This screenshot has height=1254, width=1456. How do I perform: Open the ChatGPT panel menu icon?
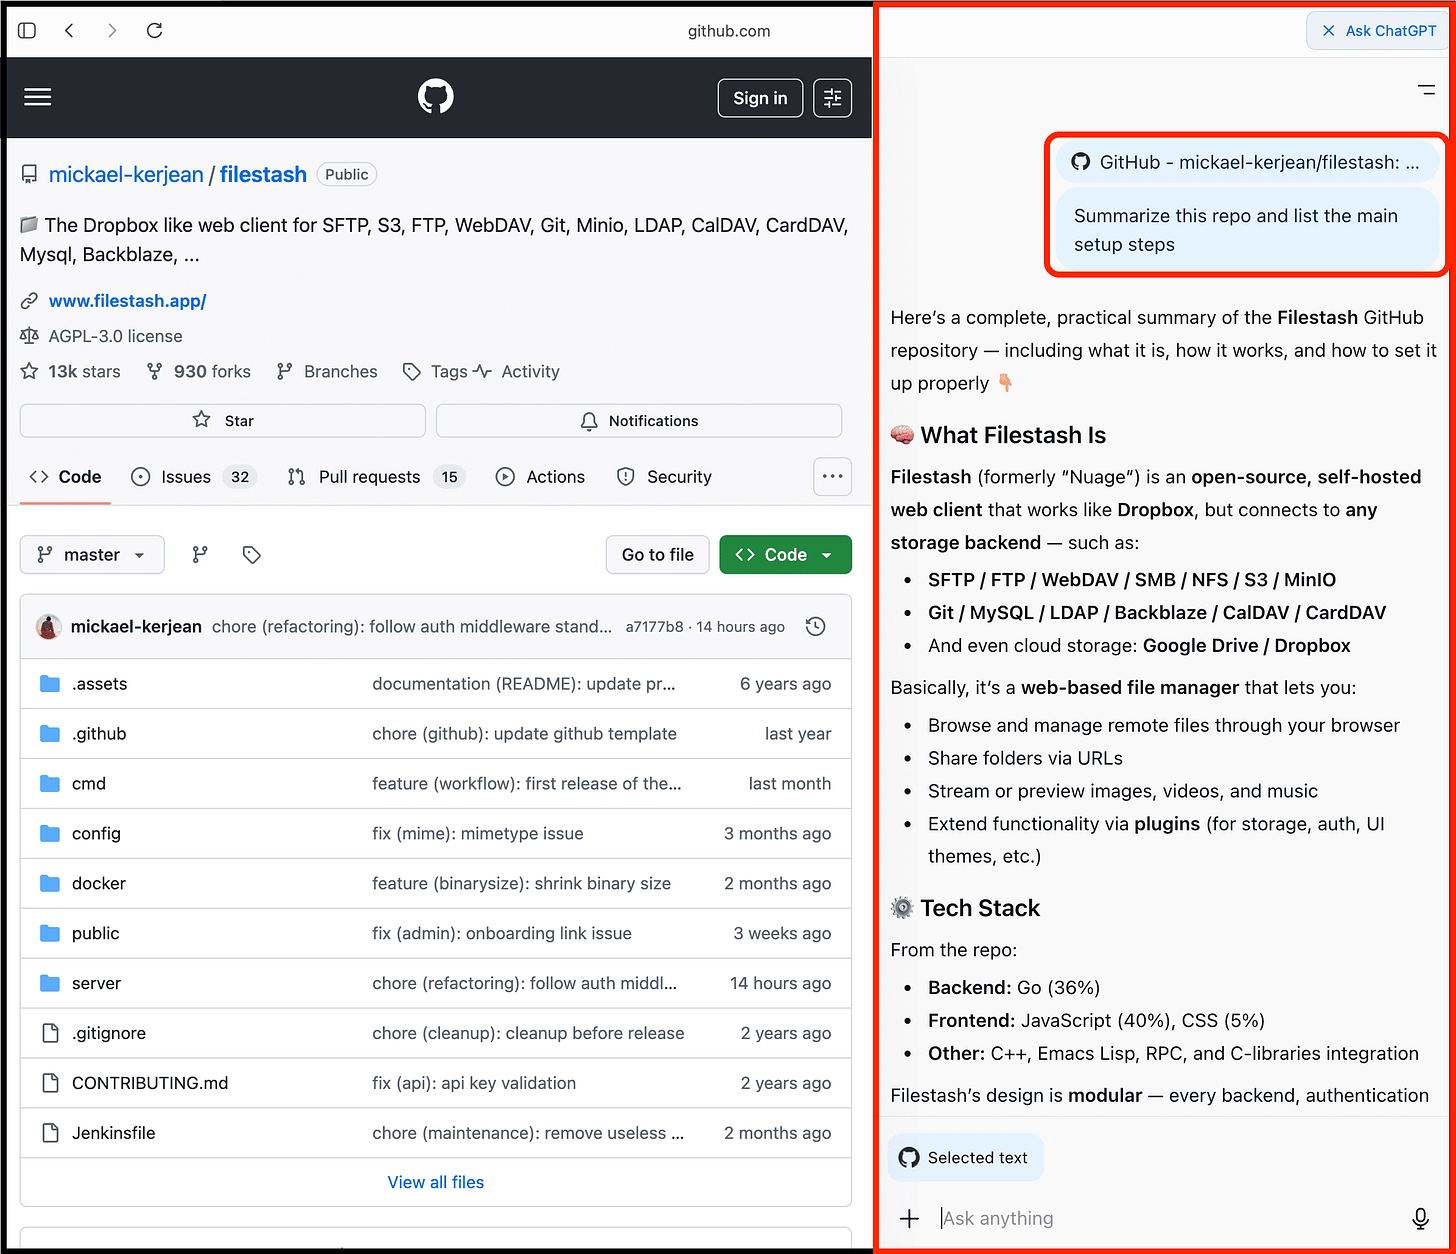tap(1426, 90)
